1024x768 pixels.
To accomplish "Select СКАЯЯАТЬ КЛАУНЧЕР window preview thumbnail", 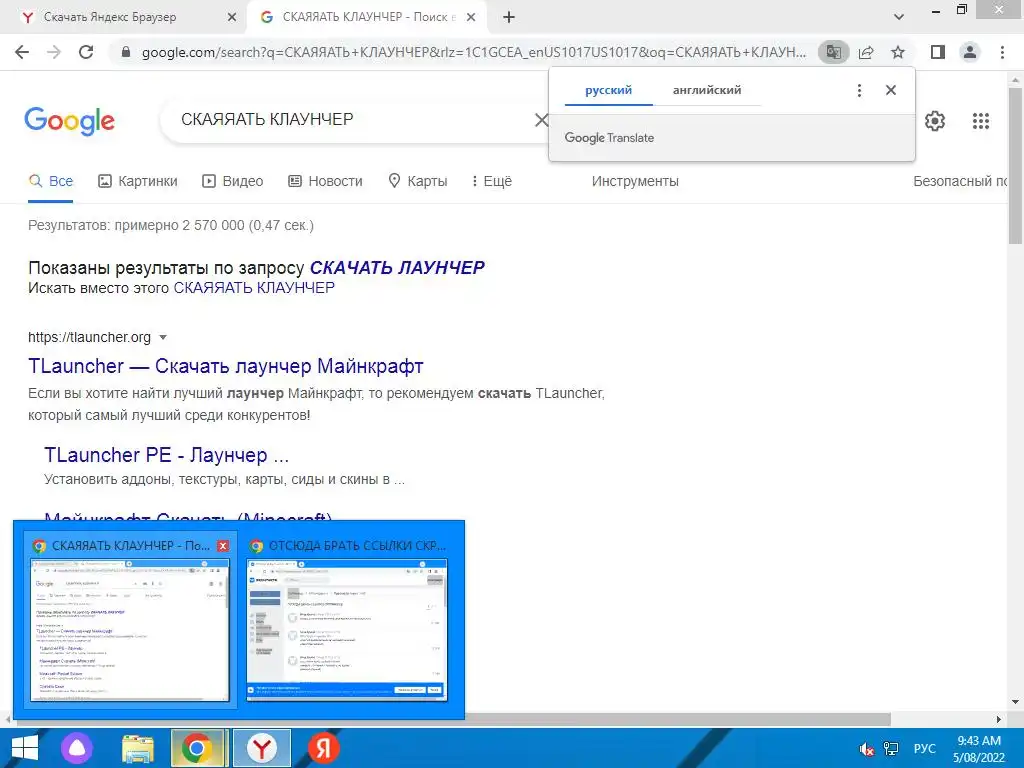I will 130,630.
